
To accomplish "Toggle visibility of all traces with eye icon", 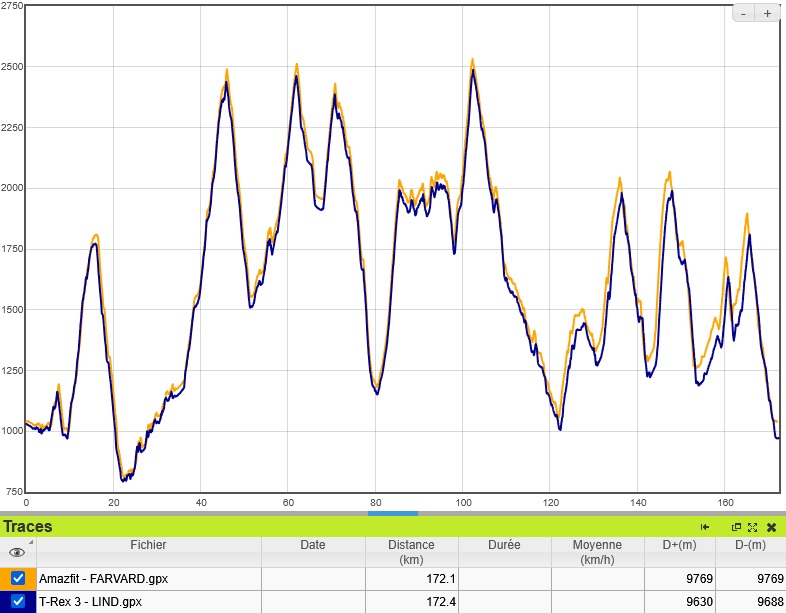I will (16, 551).
